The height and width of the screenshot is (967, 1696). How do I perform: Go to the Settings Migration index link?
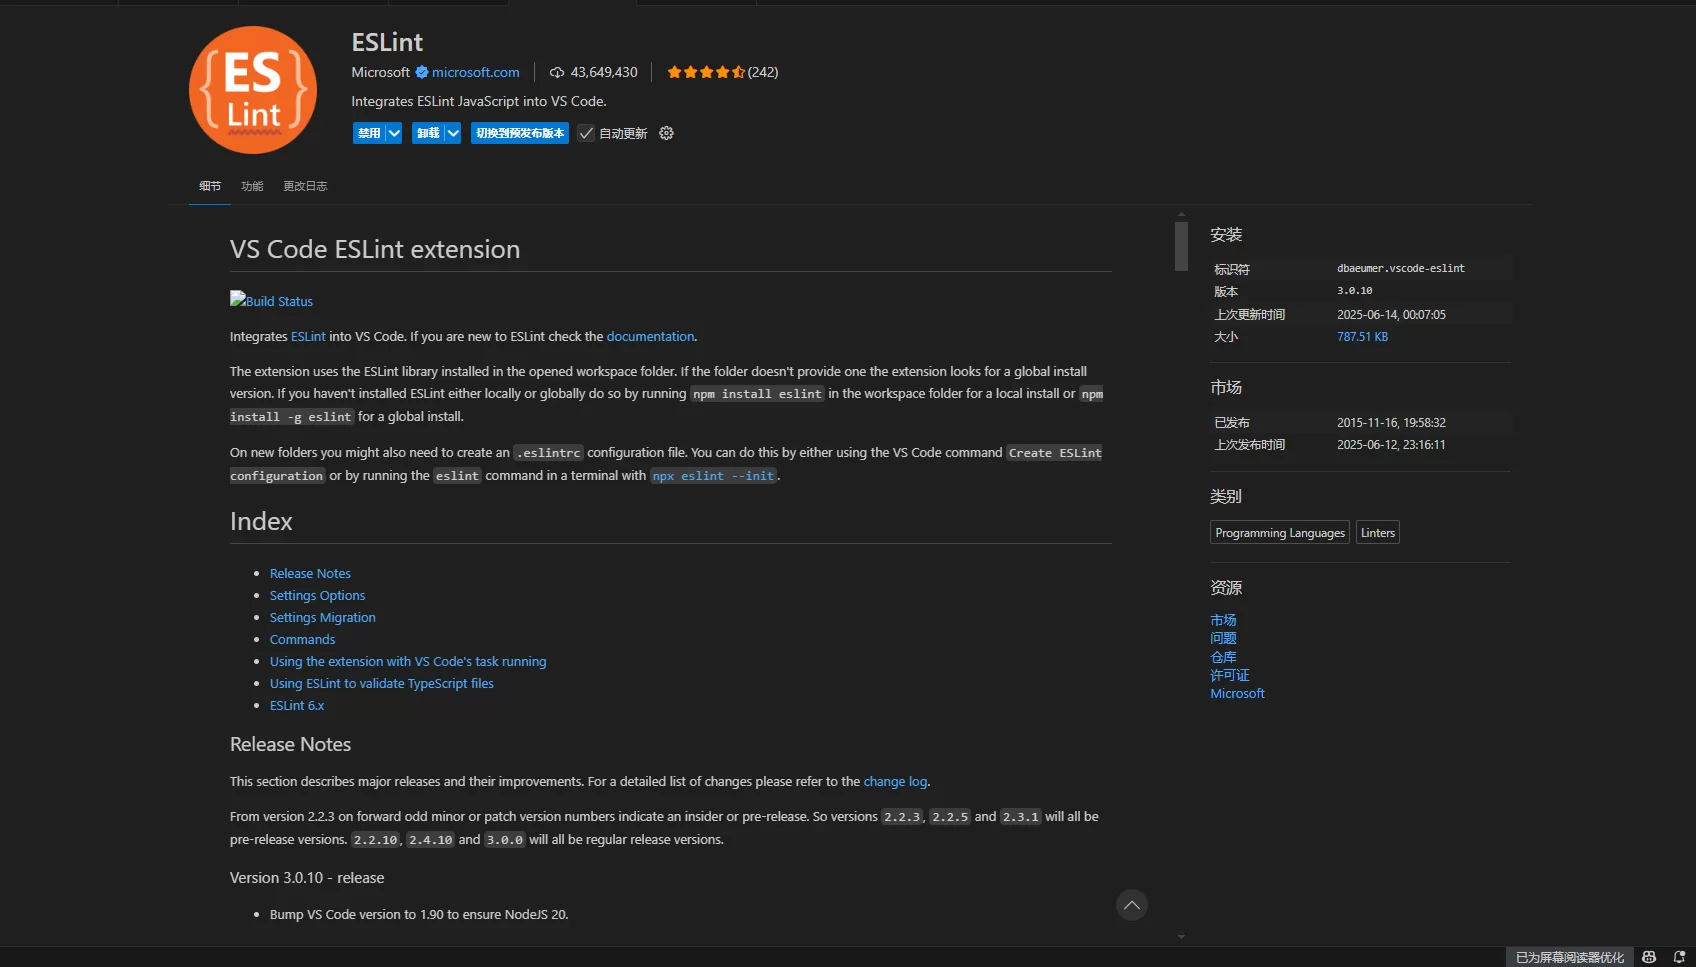click(x=322, y=617)
